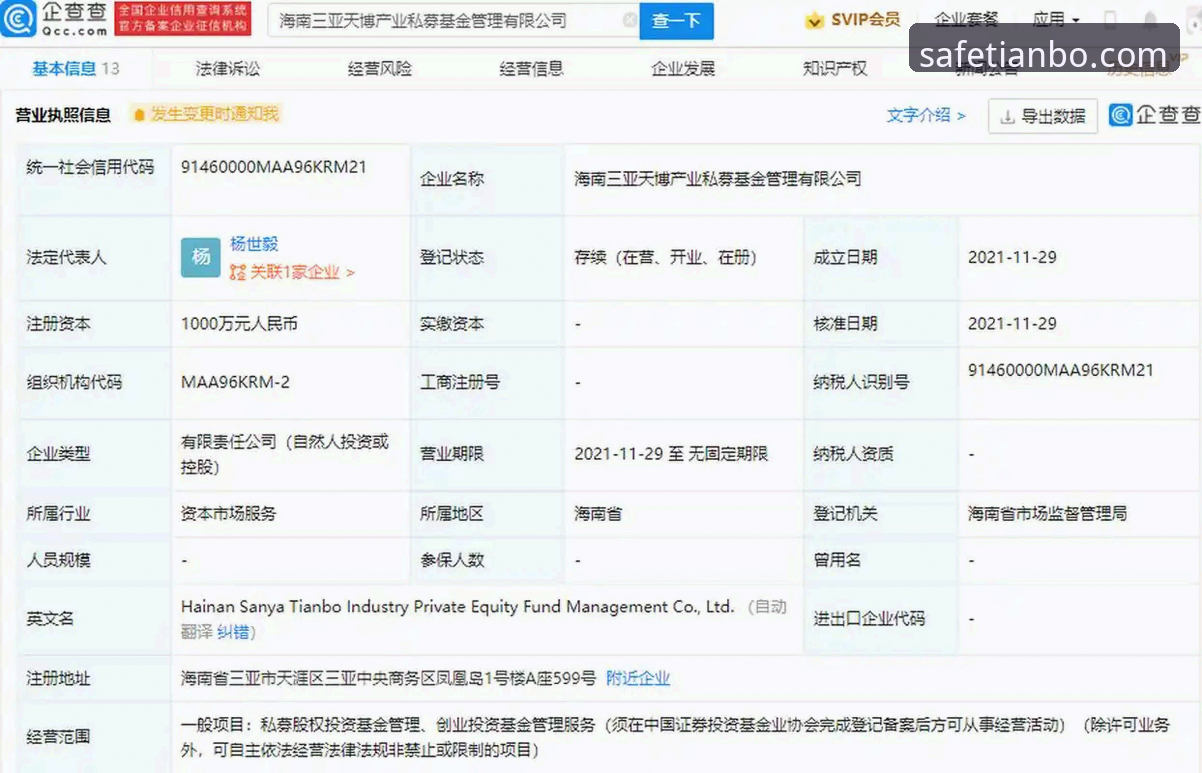
Task: Click the related-enterprise icon before 关联1家企业
Action: 237,272
